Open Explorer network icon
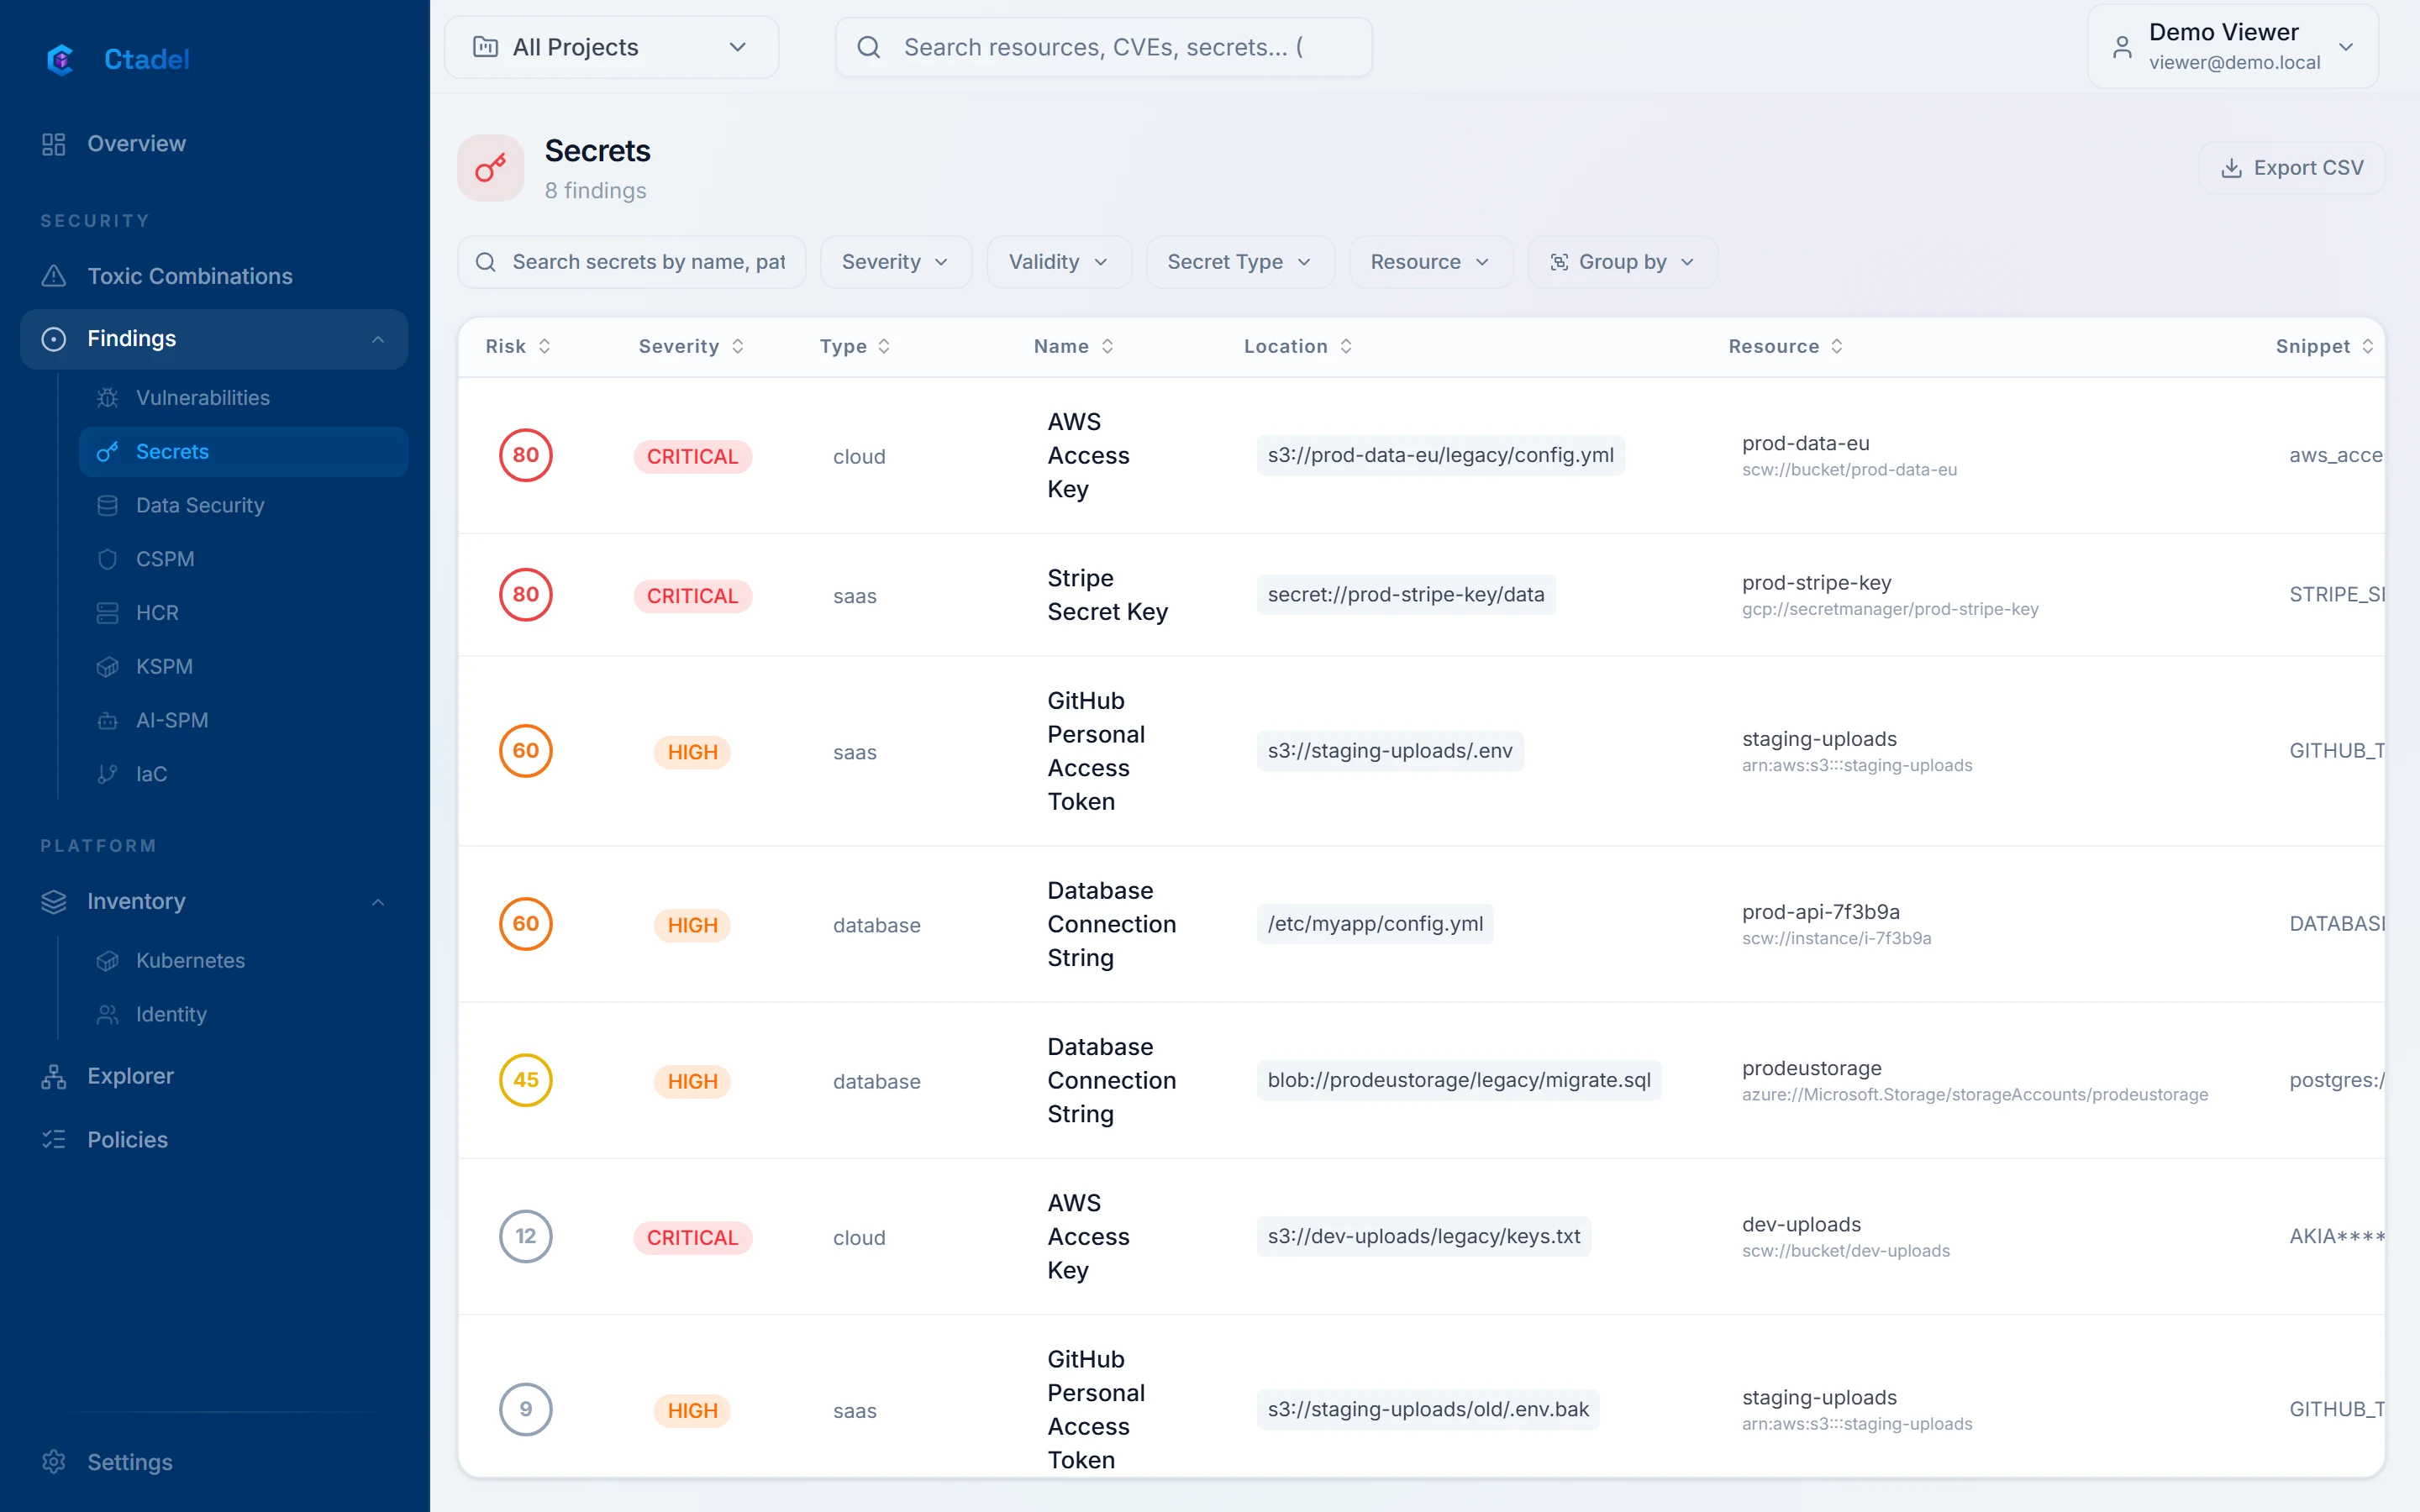Image resolution: width=2420 pixels, height=1512 pixels. pos(54,1077)
